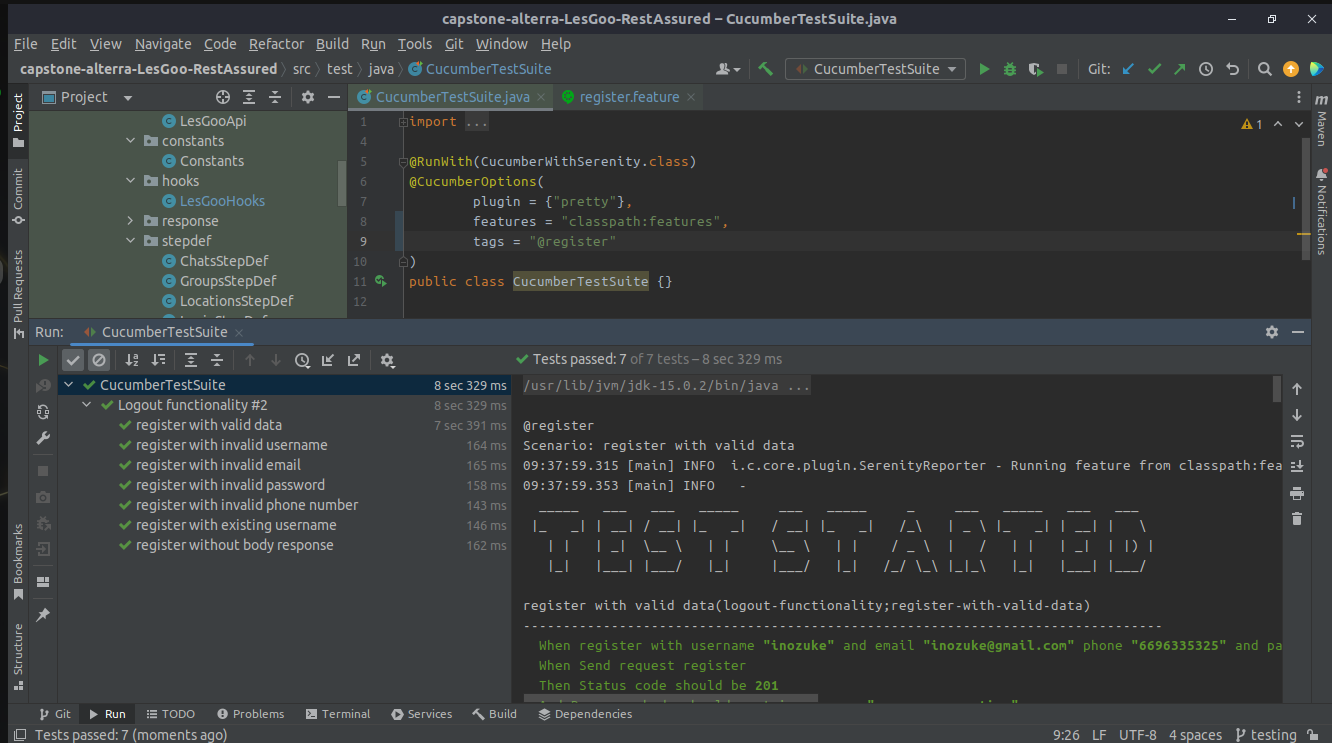The height and width of the screenshot is (743, 1332).
Task: Run the CucumberTestSuite with the green play icon
Action: [984, 69]
